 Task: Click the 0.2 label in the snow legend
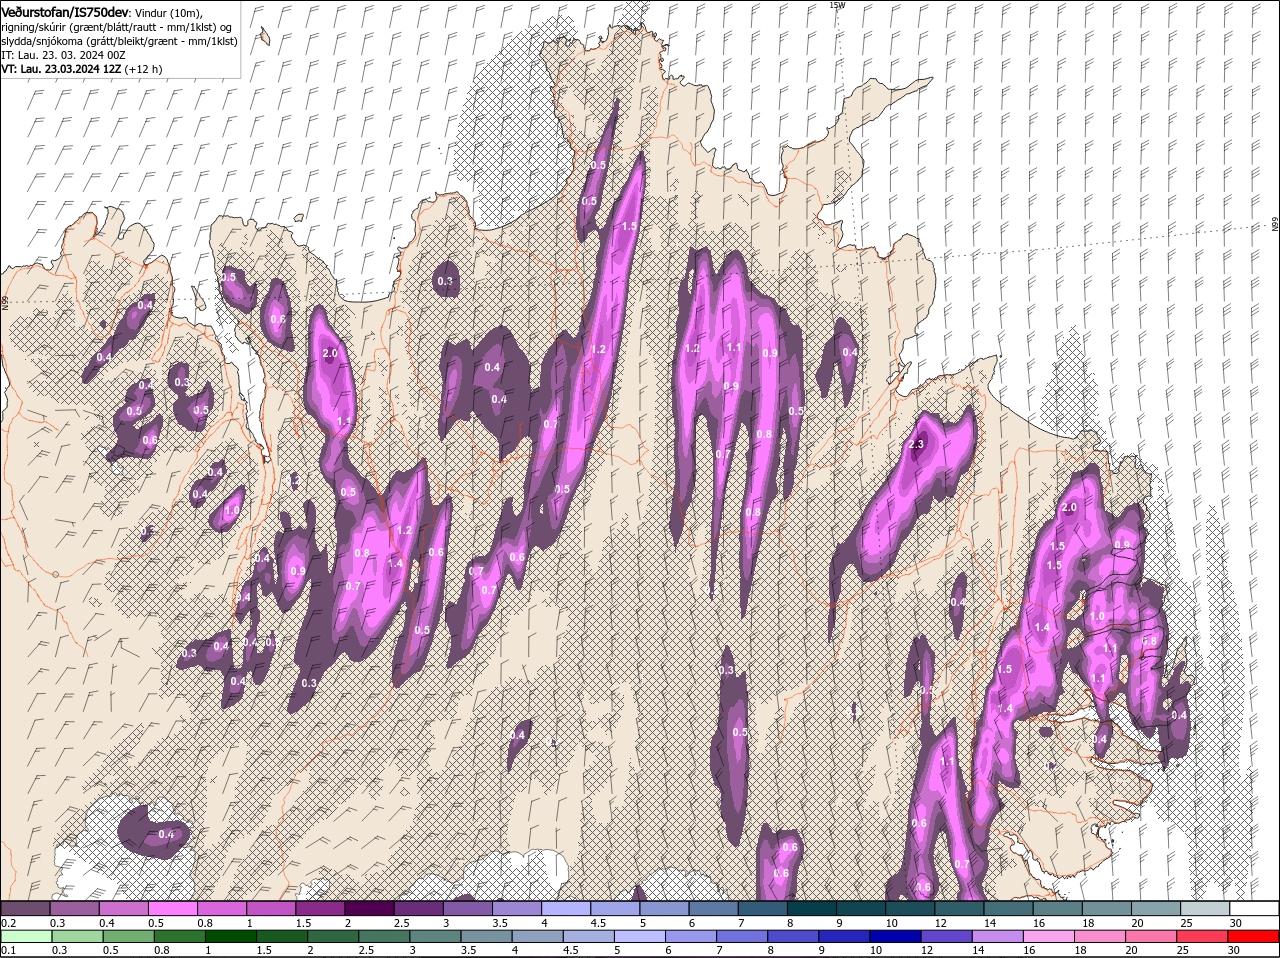pyautogui.click(x=8, y=922)
